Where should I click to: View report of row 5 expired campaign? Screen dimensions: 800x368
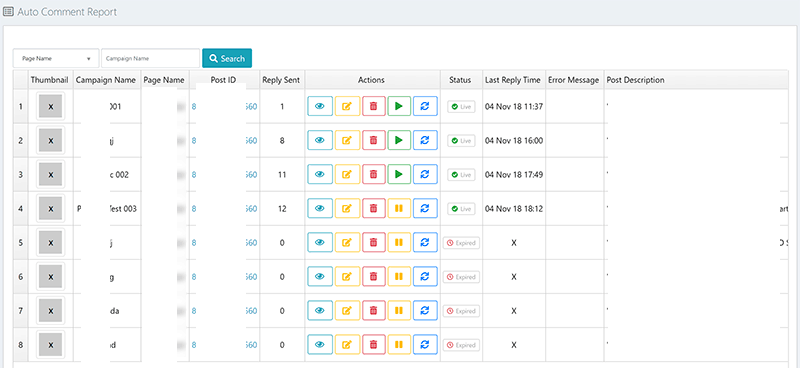(x=320, y=242)
